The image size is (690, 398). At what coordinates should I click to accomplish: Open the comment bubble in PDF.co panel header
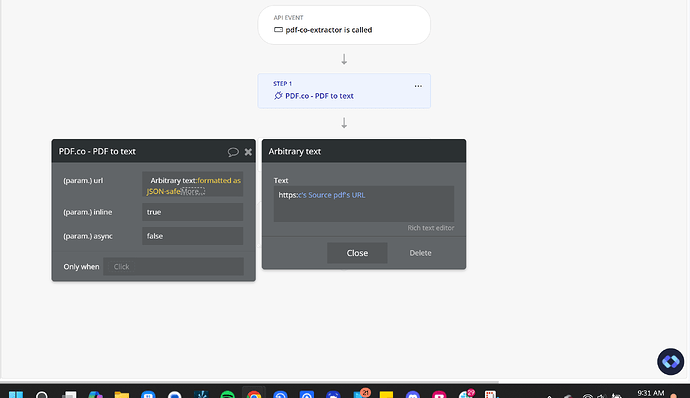pos(233,152)
